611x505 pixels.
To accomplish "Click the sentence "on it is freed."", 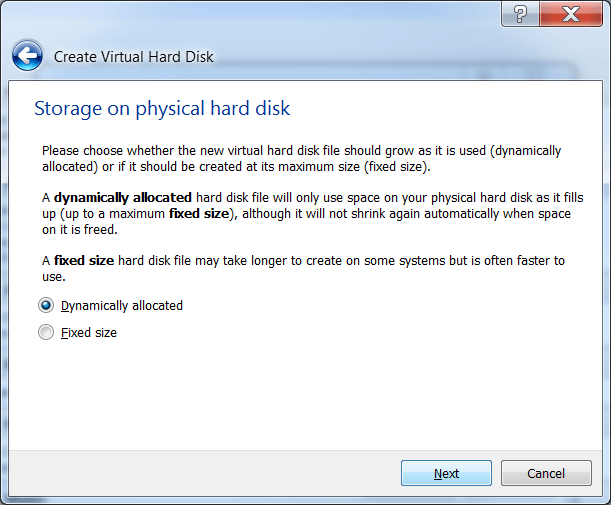I will coord(80,230).
